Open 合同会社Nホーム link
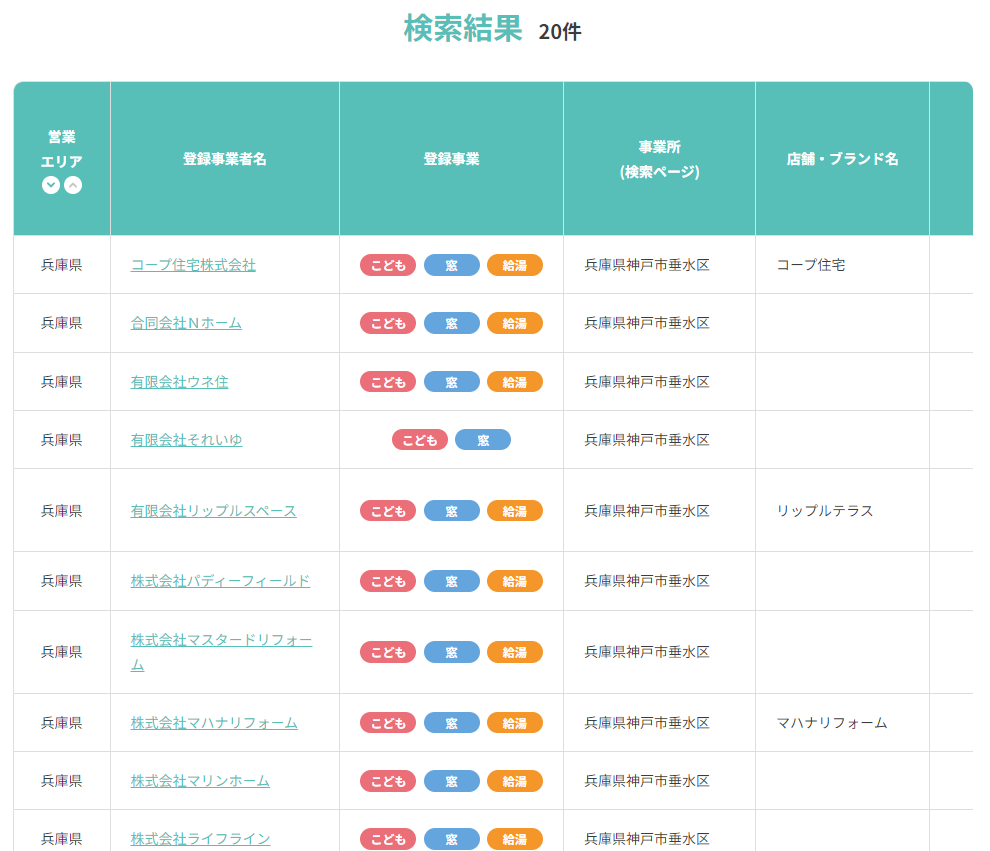This screenshot has width=990, height=851. click(186, 323)
